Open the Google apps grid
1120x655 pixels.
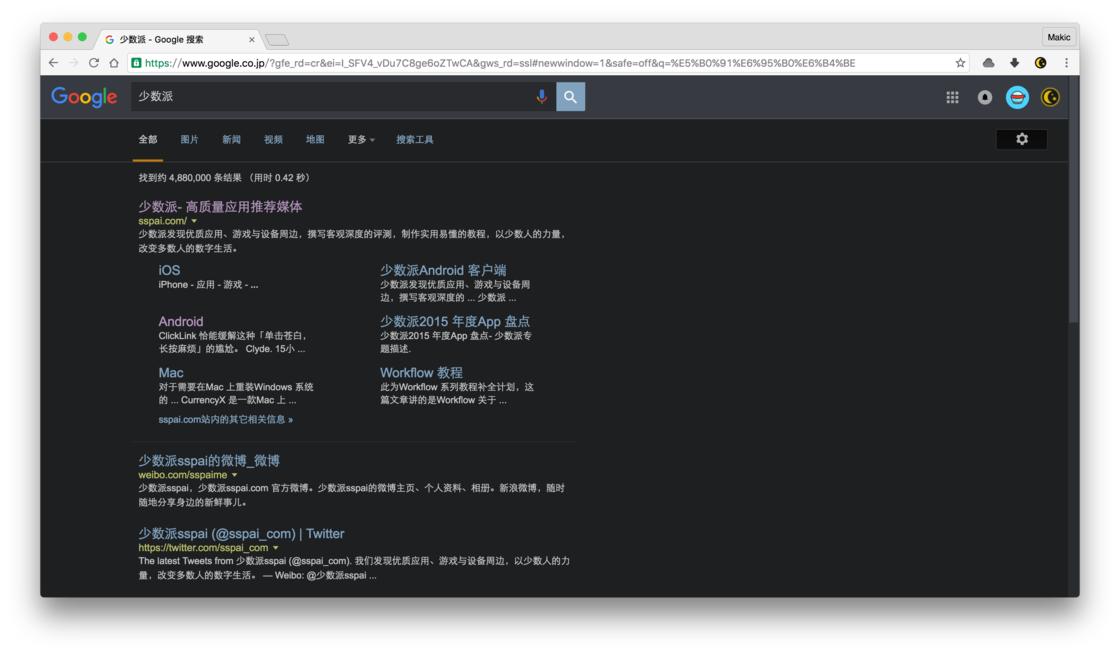[952, 97]
